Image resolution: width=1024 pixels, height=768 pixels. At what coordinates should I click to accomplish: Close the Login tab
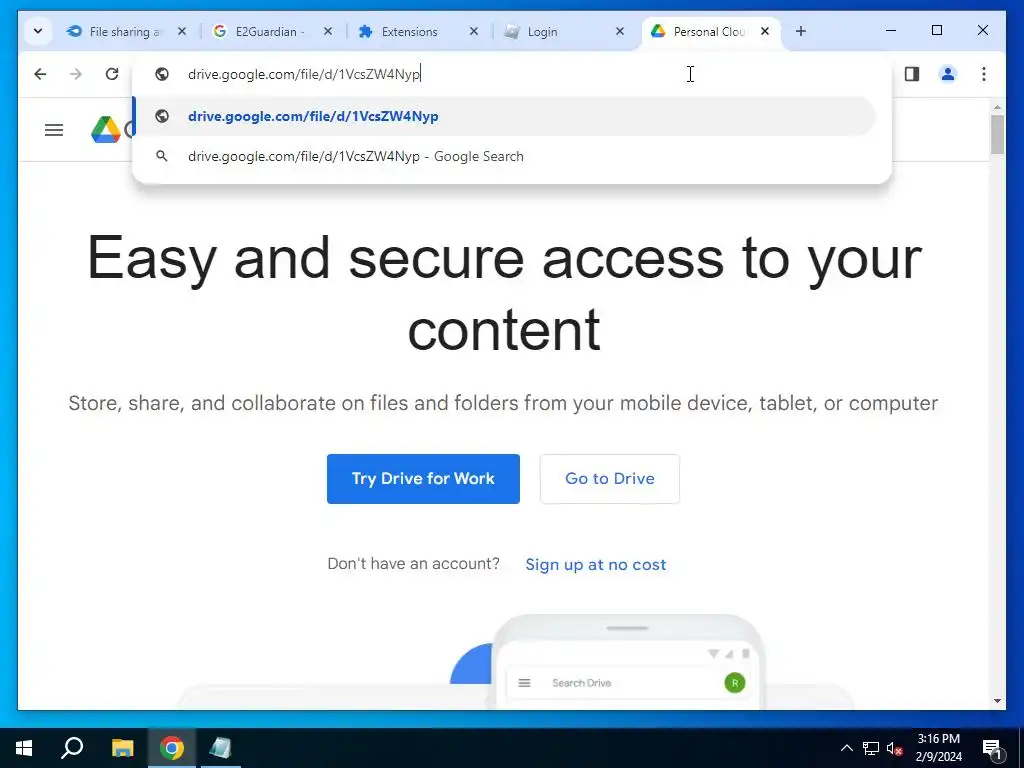[x=620, y=31]
